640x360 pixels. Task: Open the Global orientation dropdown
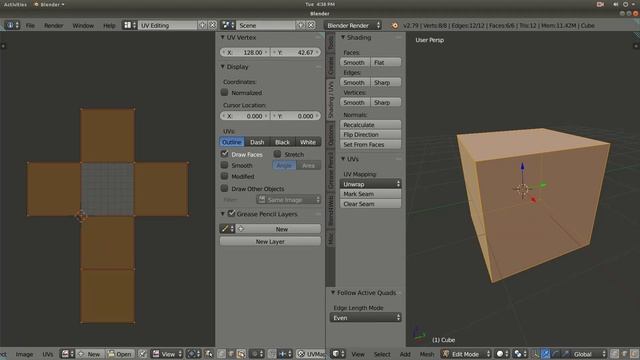(x=589, y=354)
